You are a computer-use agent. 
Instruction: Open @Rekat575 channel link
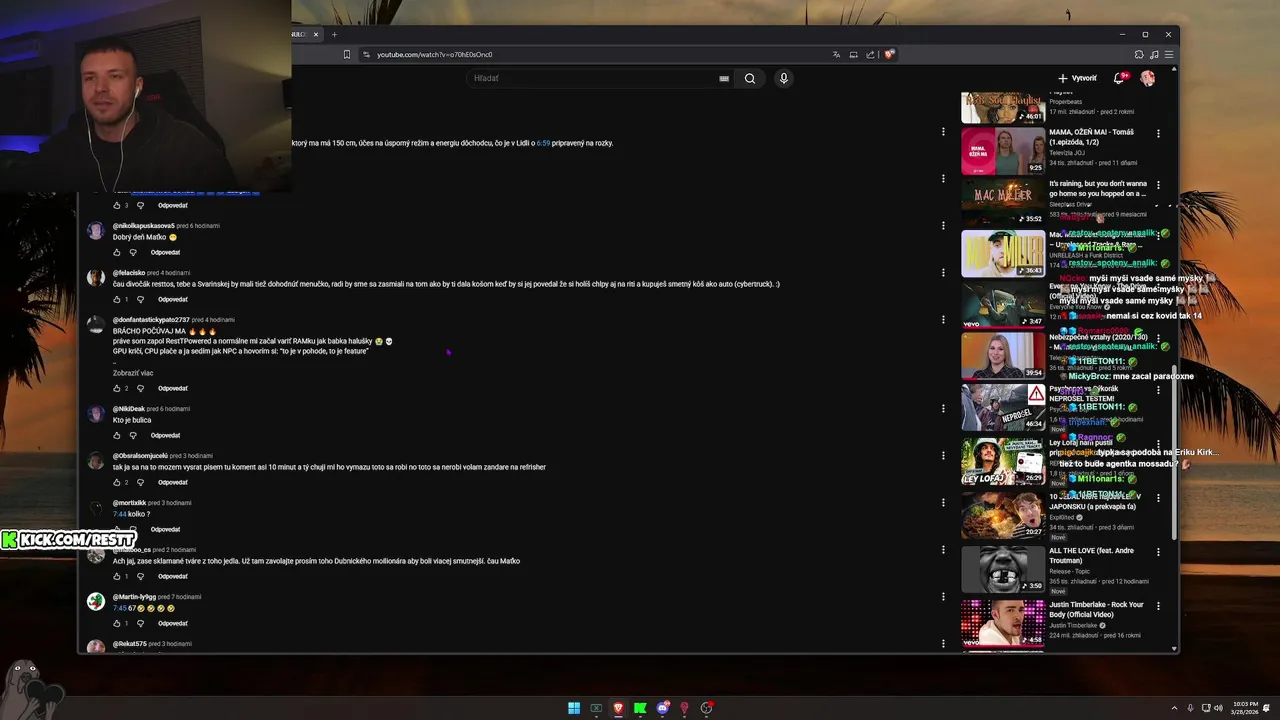(130, 644)
